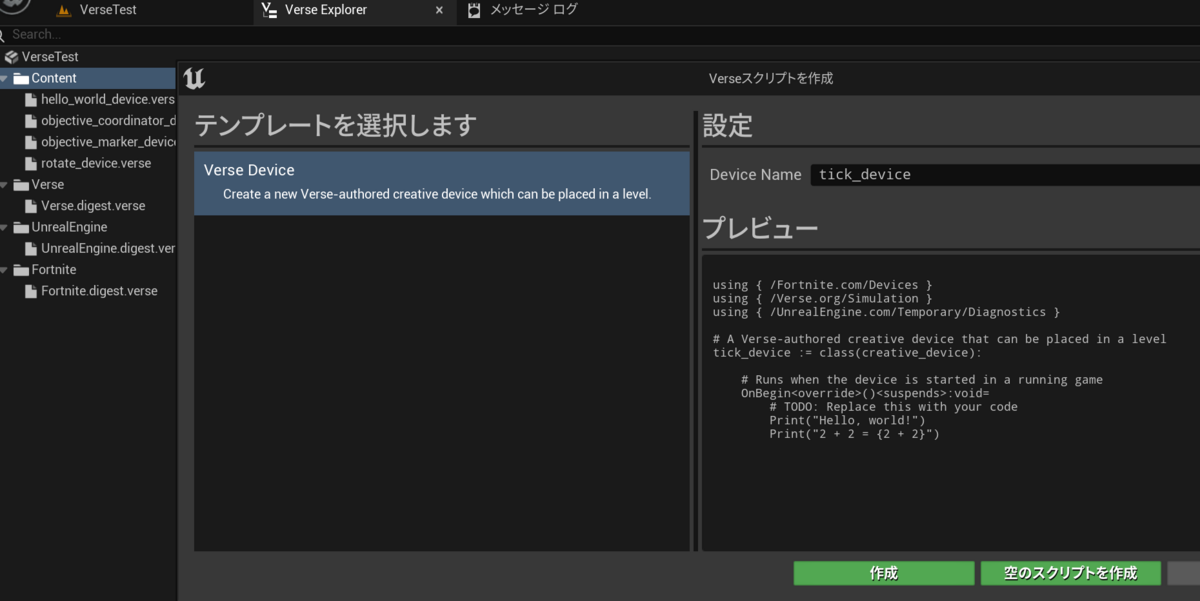The height and width of the screenshot is (601, 1200).
Task: Select Fortnite.digest.verse file name
Action: click(x=99, y=291)
